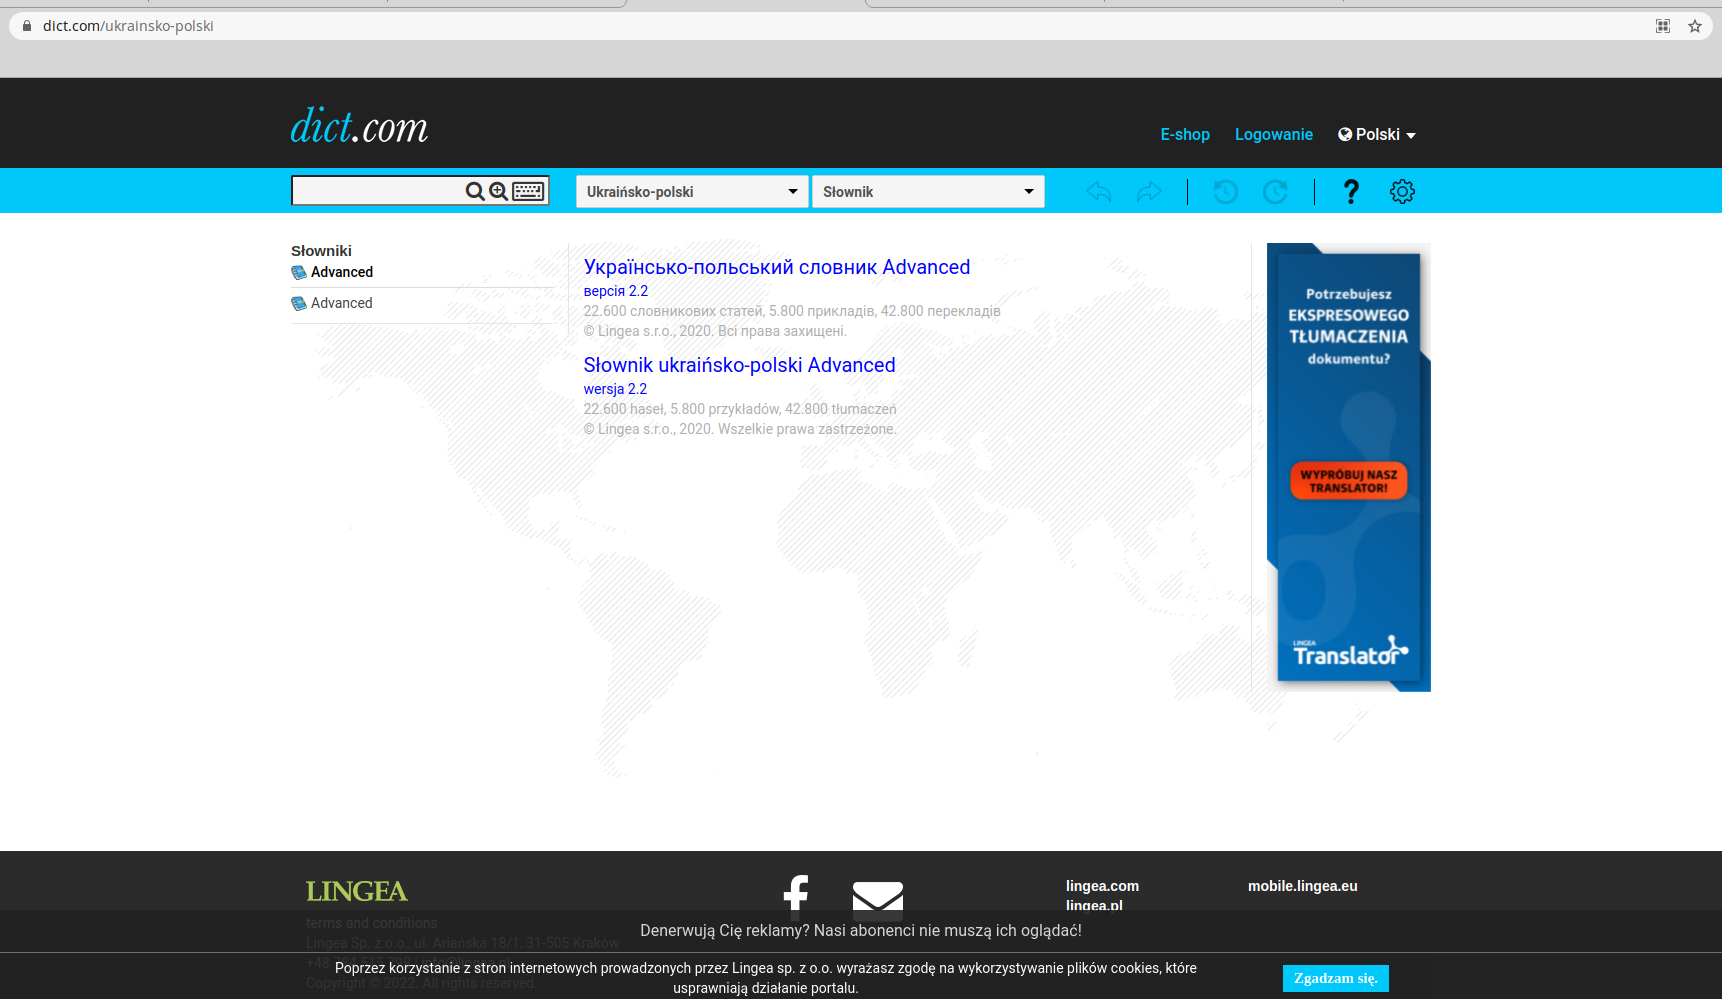Click the QR code icon in address bar
This screenshot has height=999, width=1722.
[x=1663, y=26]
